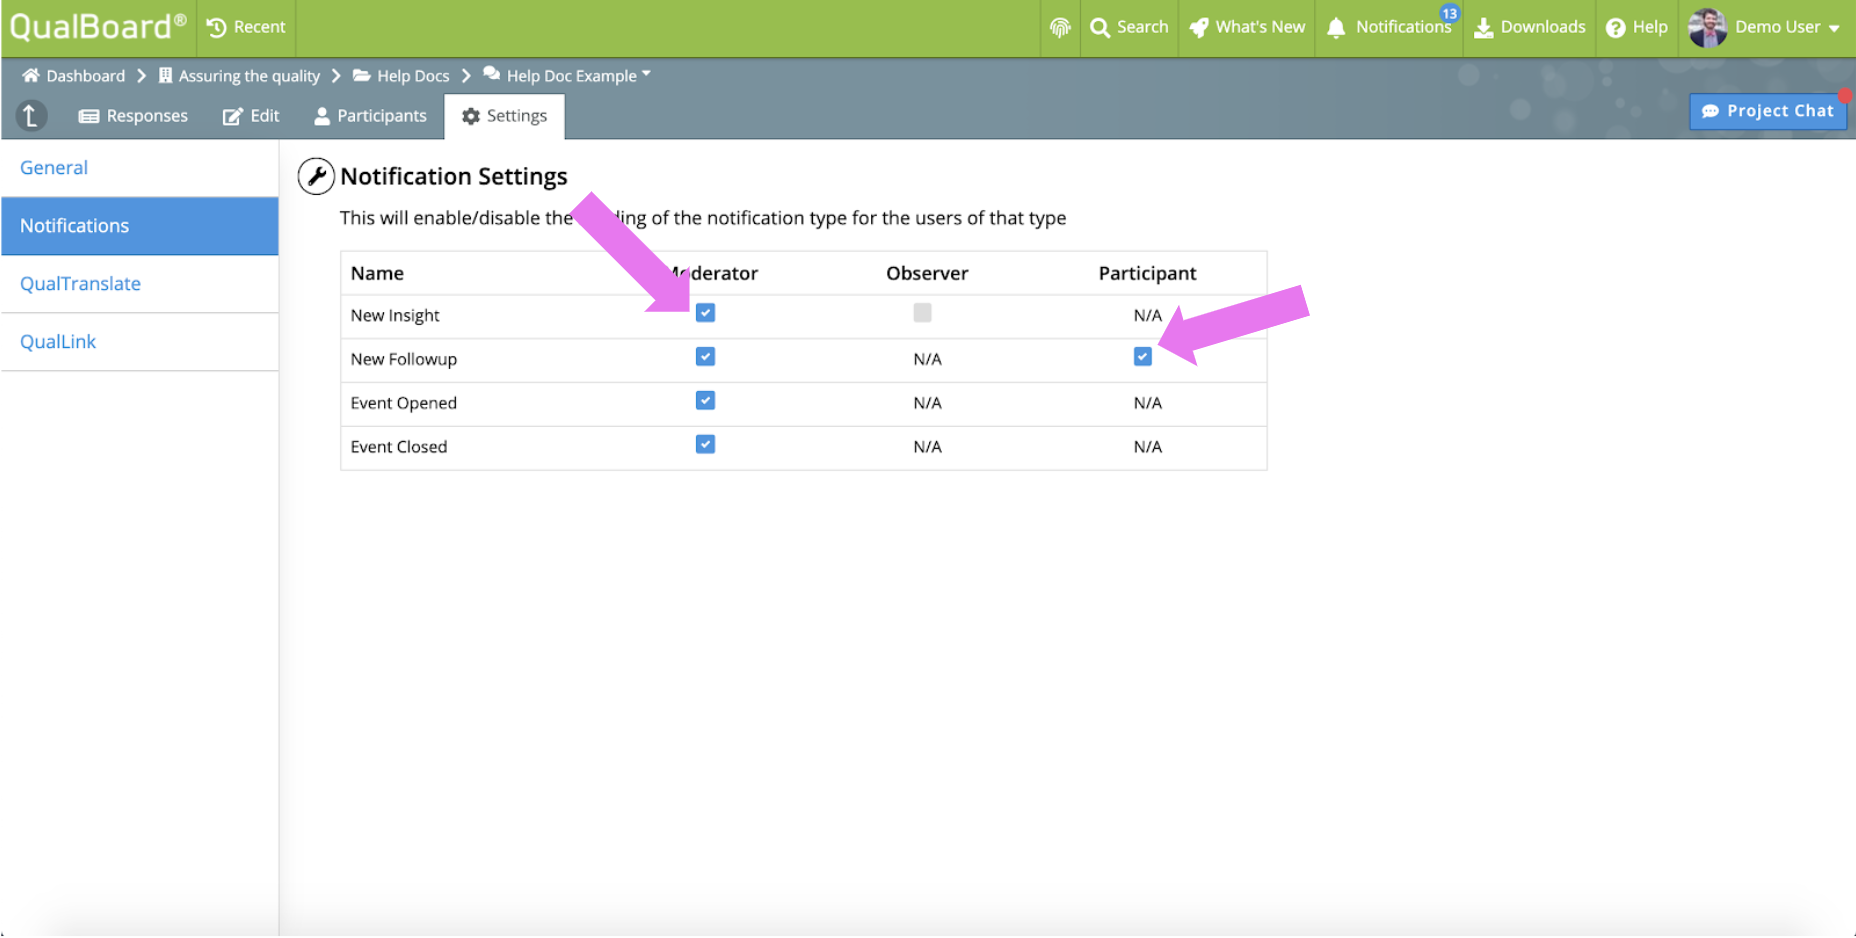Click N/A in Event Opened Observer cell

pyautogui.click(x=928, y=403)
